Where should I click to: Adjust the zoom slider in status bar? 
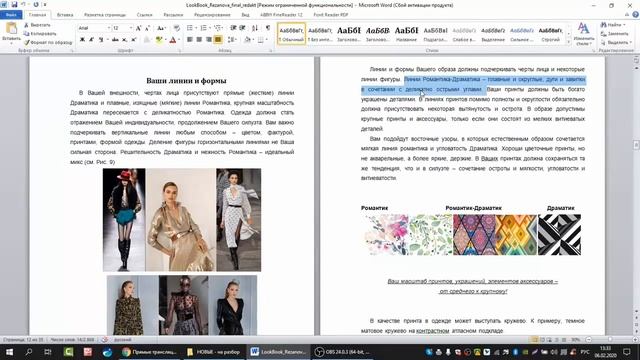(610, 340)
